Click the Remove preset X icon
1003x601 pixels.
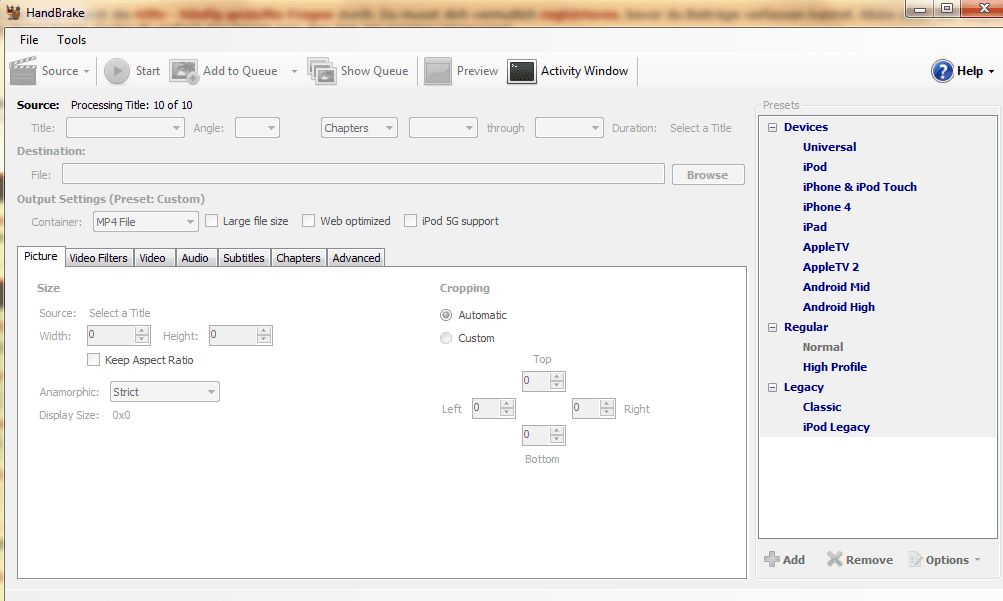click(x=834, y=559)
